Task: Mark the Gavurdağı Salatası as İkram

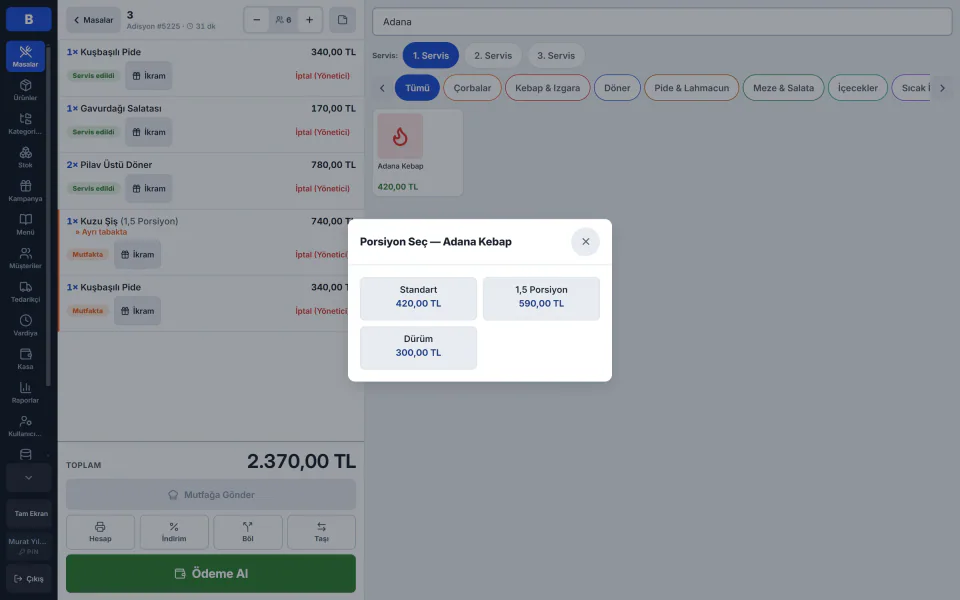Action: tap(149, 132)
